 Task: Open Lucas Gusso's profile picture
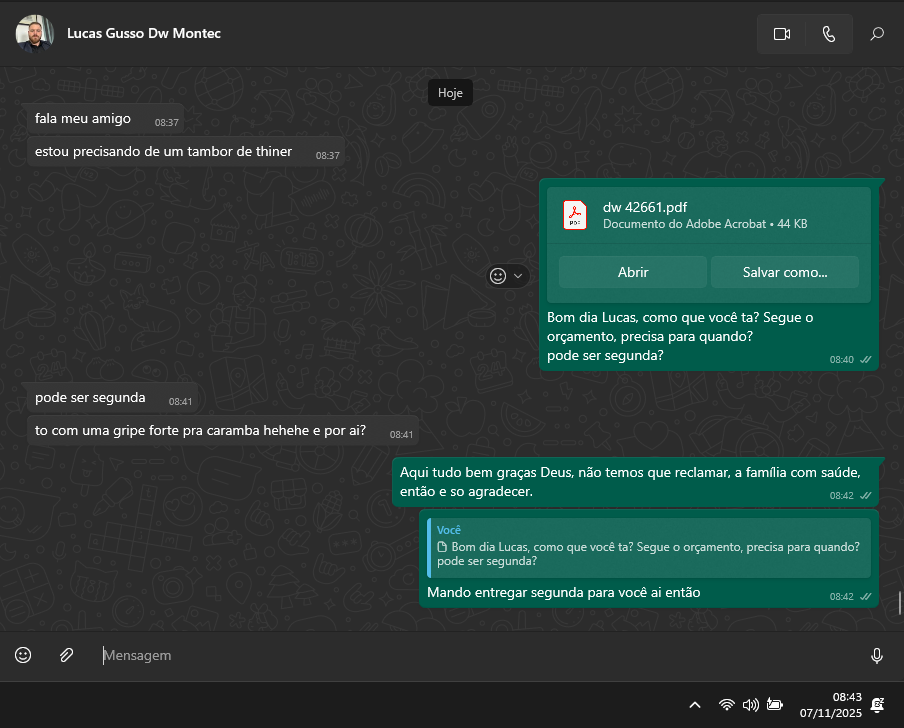click(35, 33)
